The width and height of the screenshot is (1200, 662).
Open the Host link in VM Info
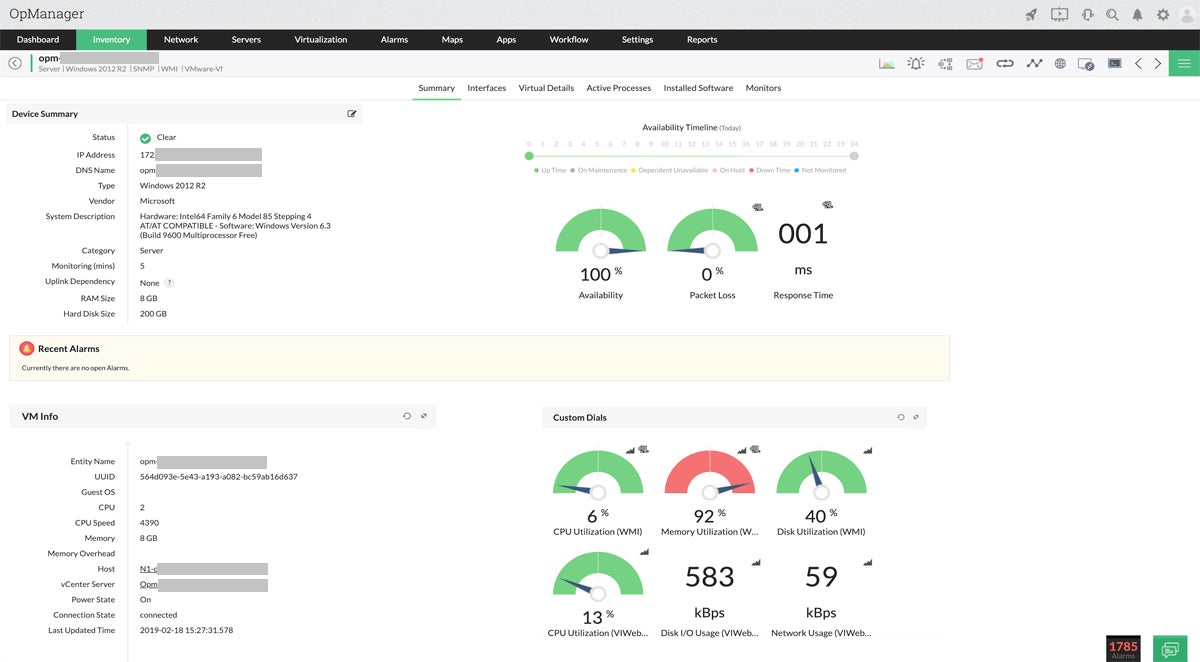tap(150, 568)
